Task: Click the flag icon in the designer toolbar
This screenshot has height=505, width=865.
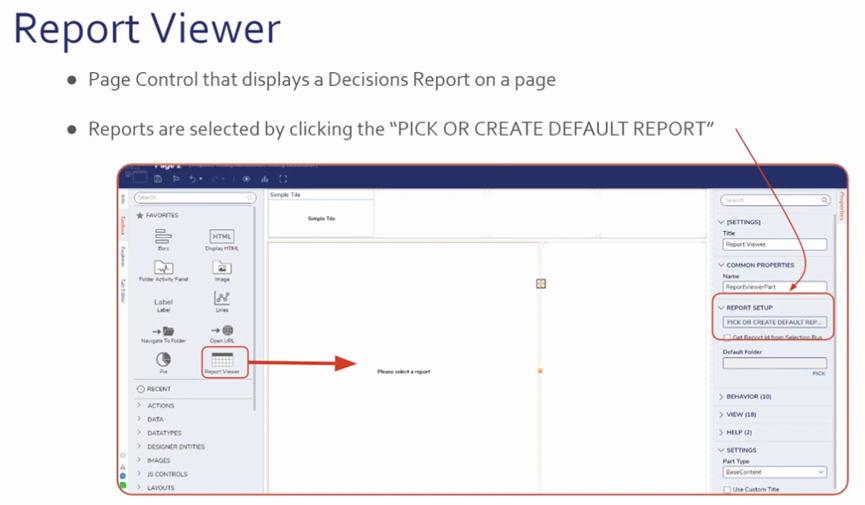Action: click(x=176, y=179)
